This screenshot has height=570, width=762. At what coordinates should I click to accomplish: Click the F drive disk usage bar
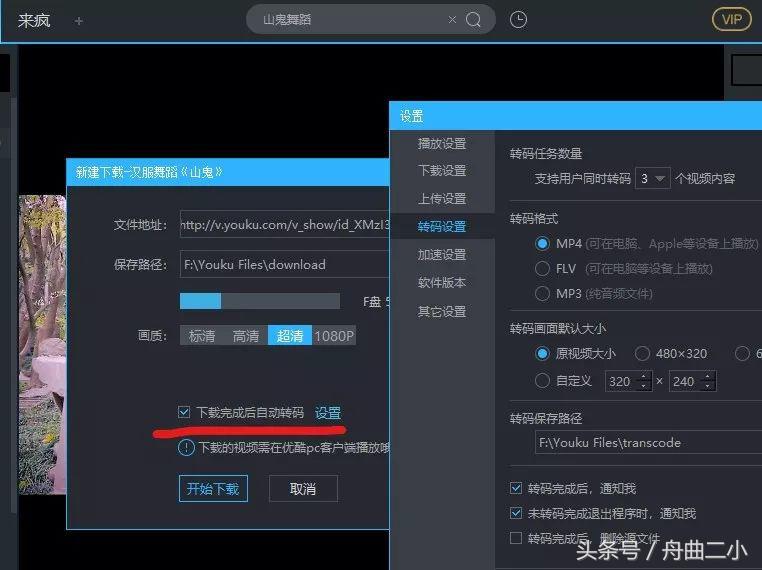[x=260, y=301]
